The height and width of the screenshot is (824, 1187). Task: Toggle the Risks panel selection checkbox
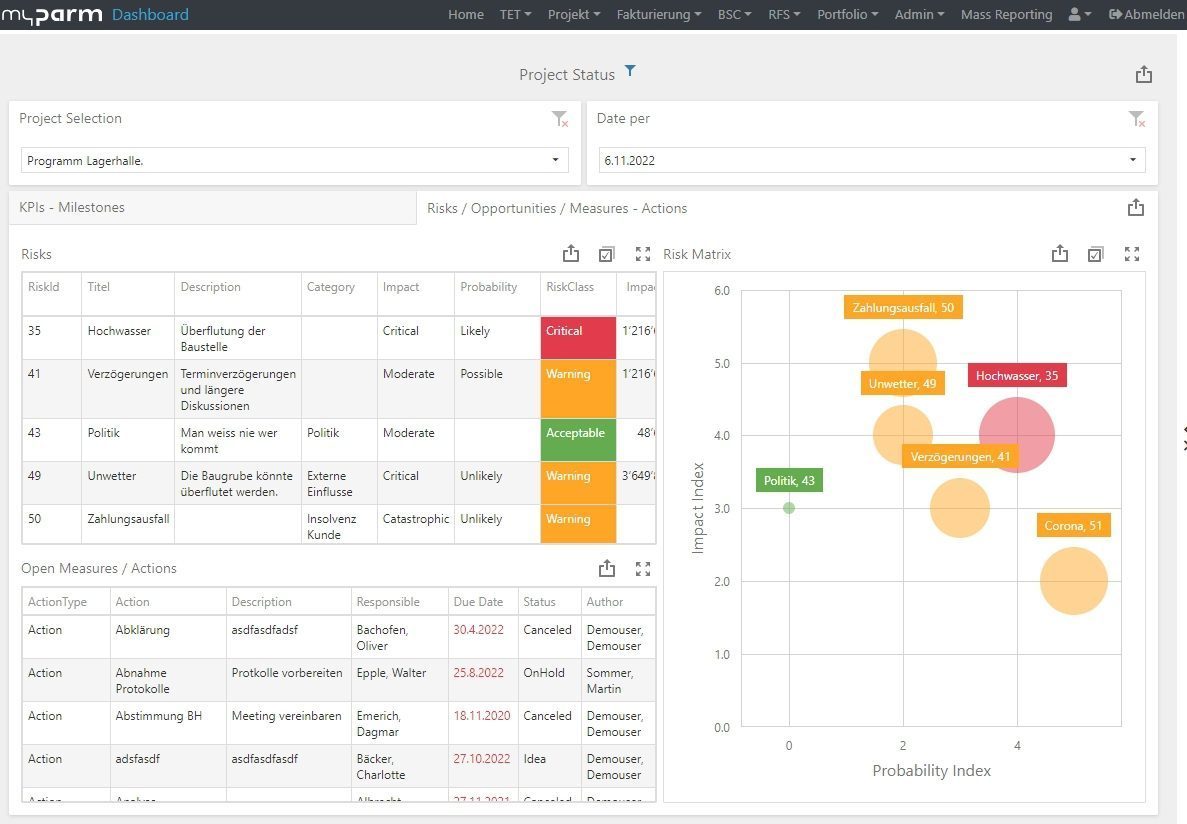(607, 254)
